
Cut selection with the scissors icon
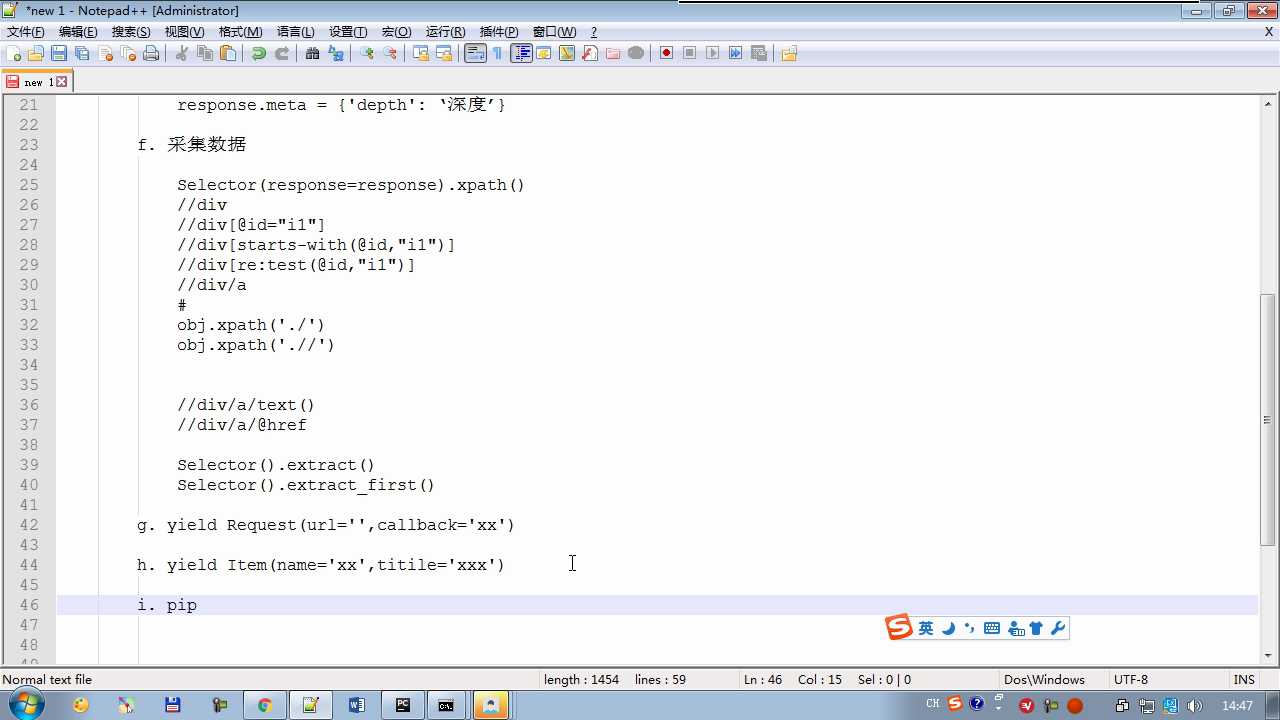[x=182, y=54]
